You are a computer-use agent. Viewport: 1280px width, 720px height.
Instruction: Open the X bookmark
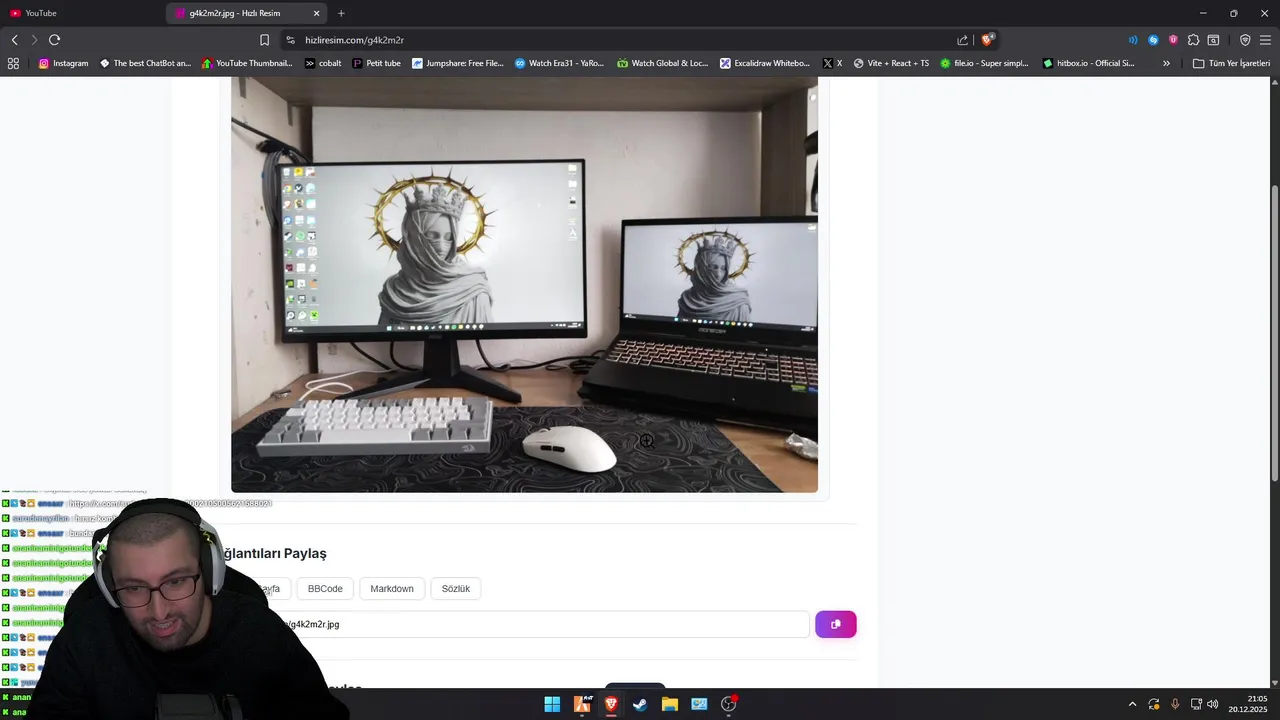[x=832, y=63]
